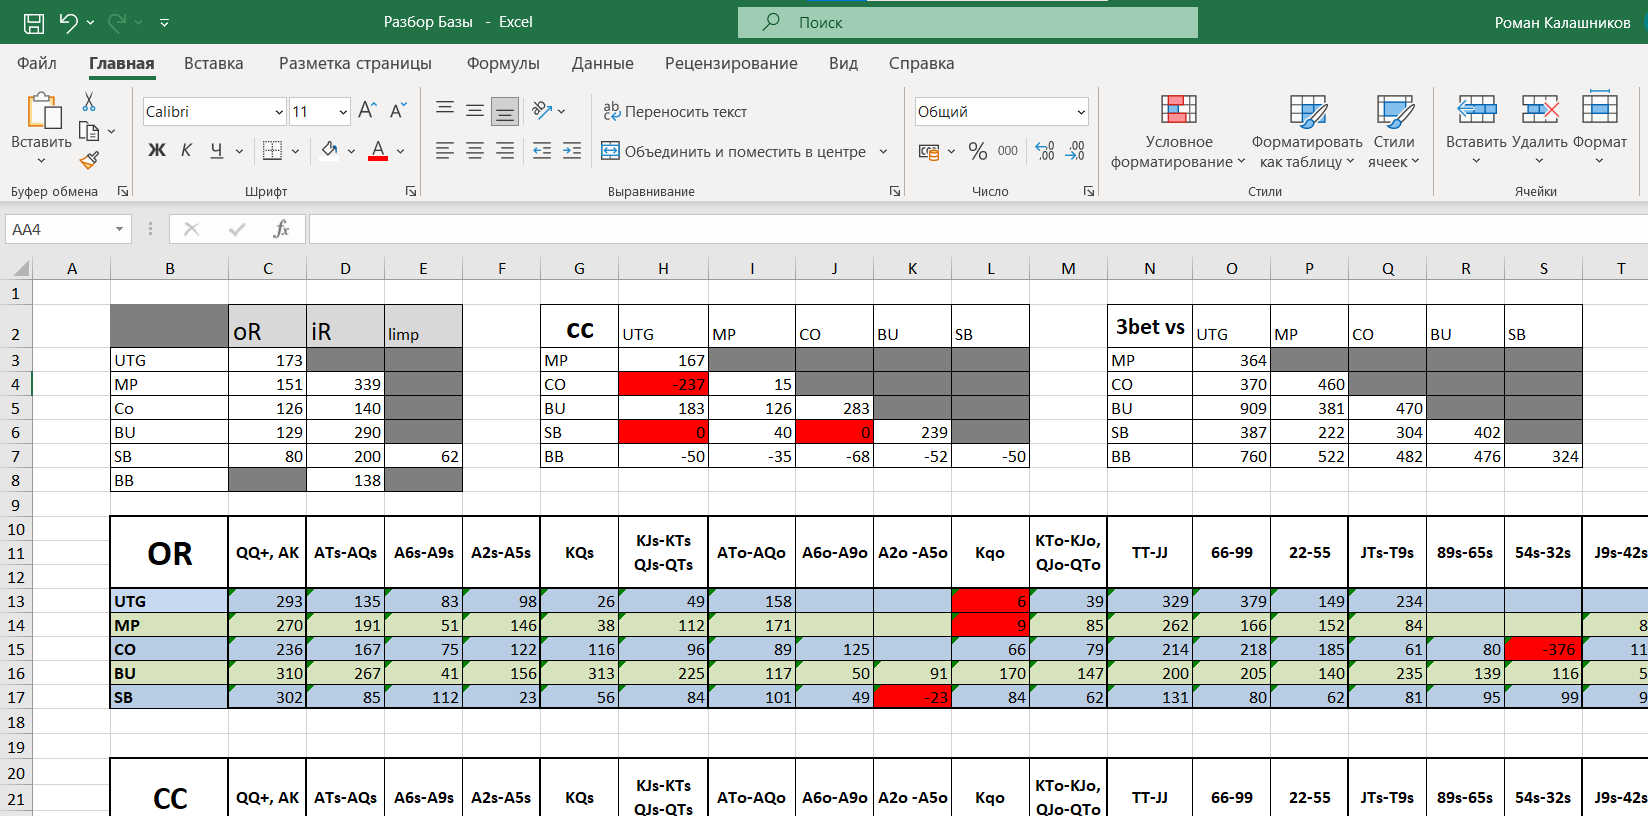Undo the last action
The image size is (1648, 816).
tap(68, 22)
